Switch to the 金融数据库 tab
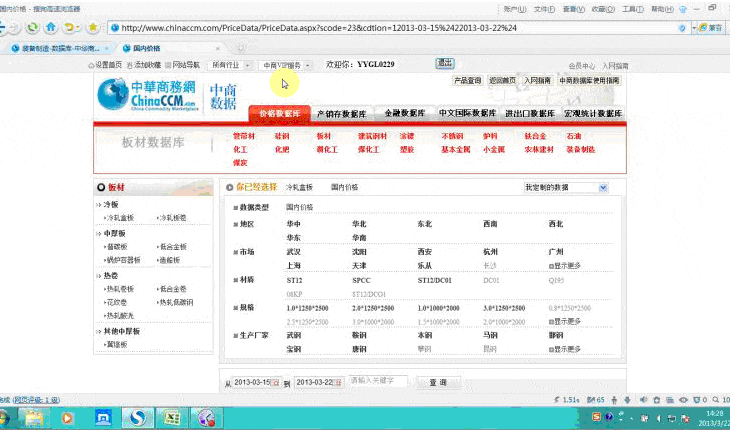 point(404,115)
